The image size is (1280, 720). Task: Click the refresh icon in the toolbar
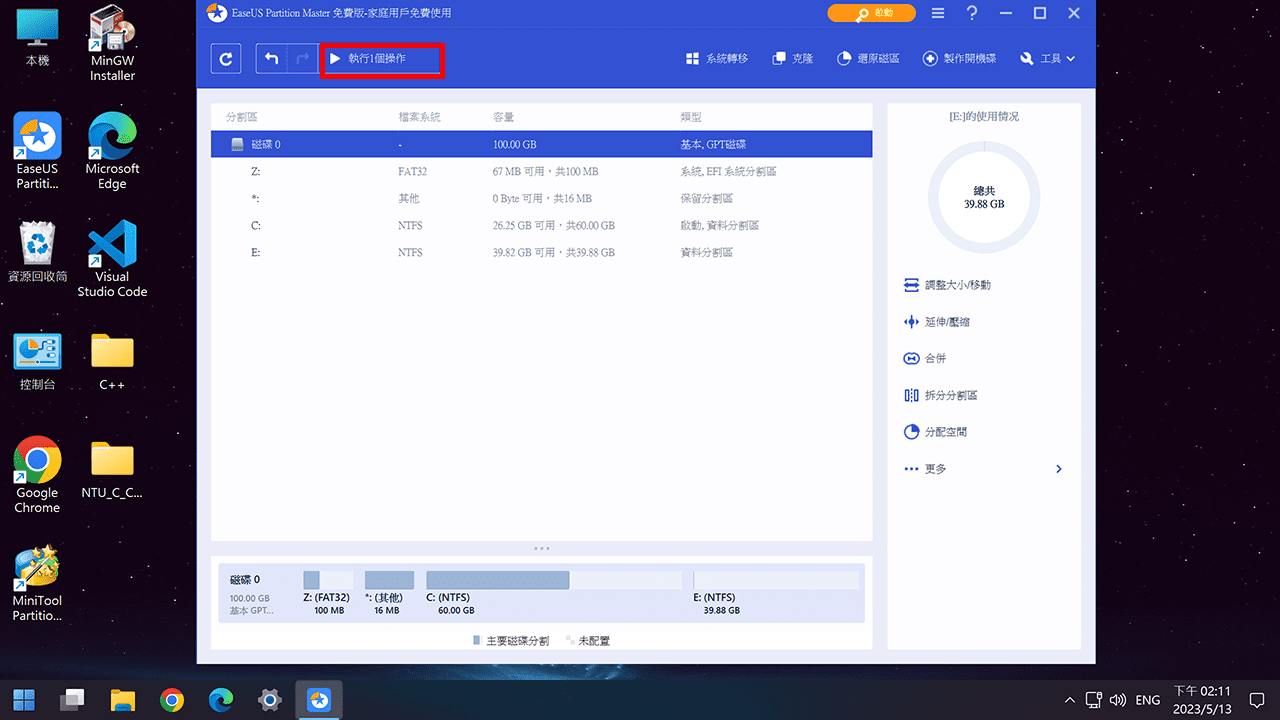click(x=225, y=58)
